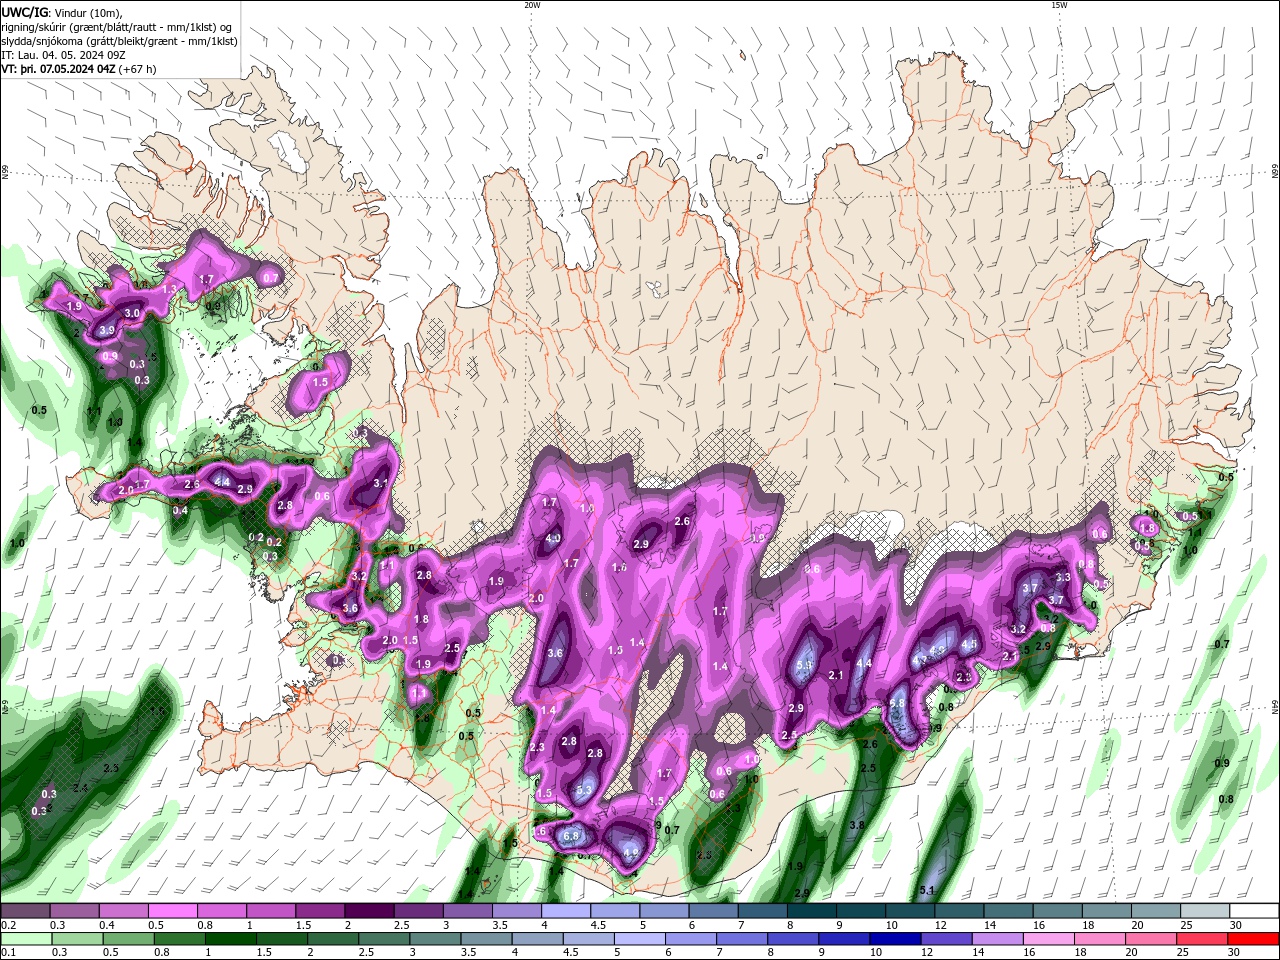Click the rain scale swatch labeled 0.5

(128, 939)
